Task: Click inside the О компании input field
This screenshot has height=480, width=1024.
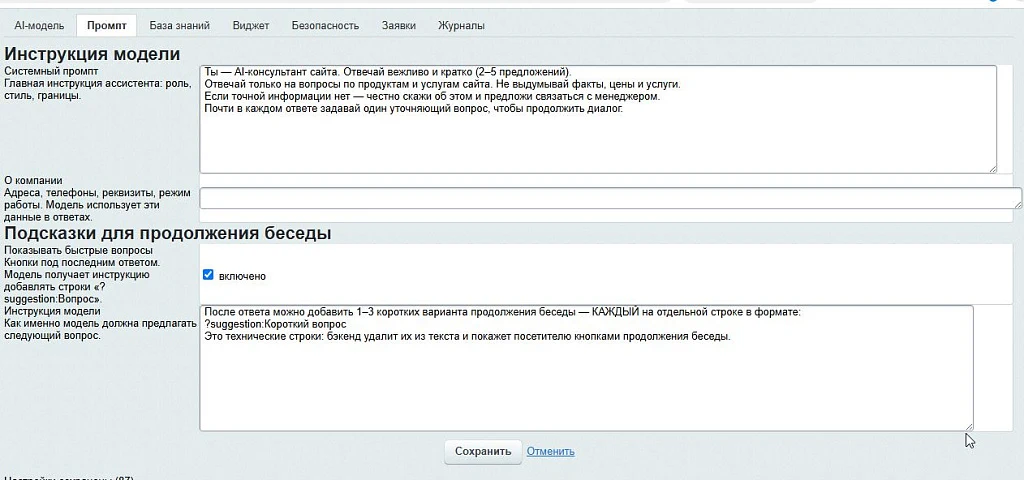Action: click(x=611, y=198)
